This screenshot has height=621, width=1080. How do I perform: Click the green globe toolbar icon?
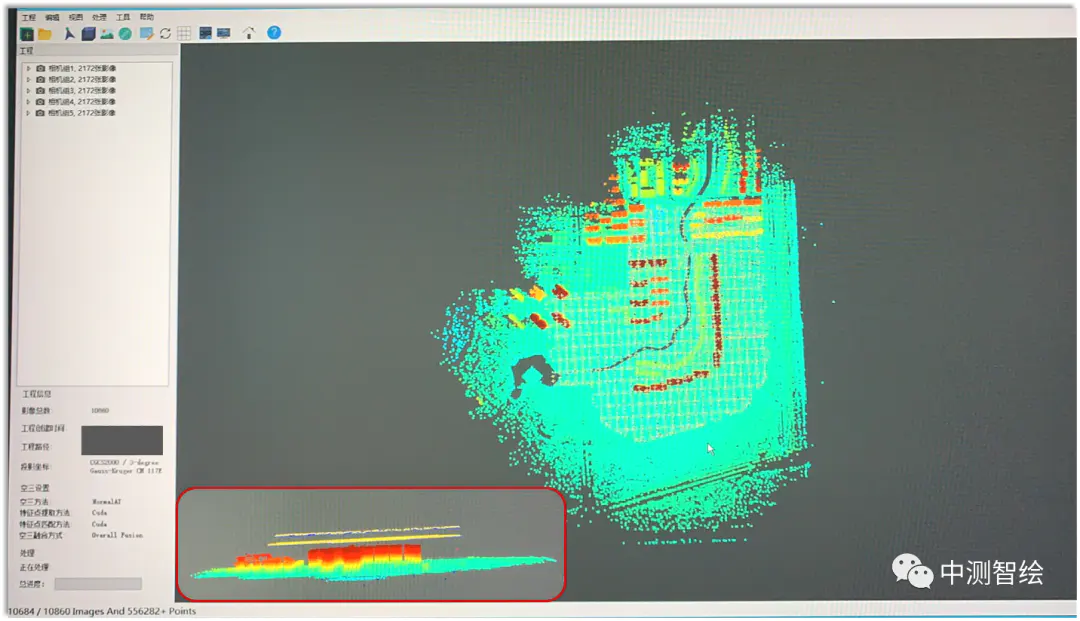click(125, 33)
